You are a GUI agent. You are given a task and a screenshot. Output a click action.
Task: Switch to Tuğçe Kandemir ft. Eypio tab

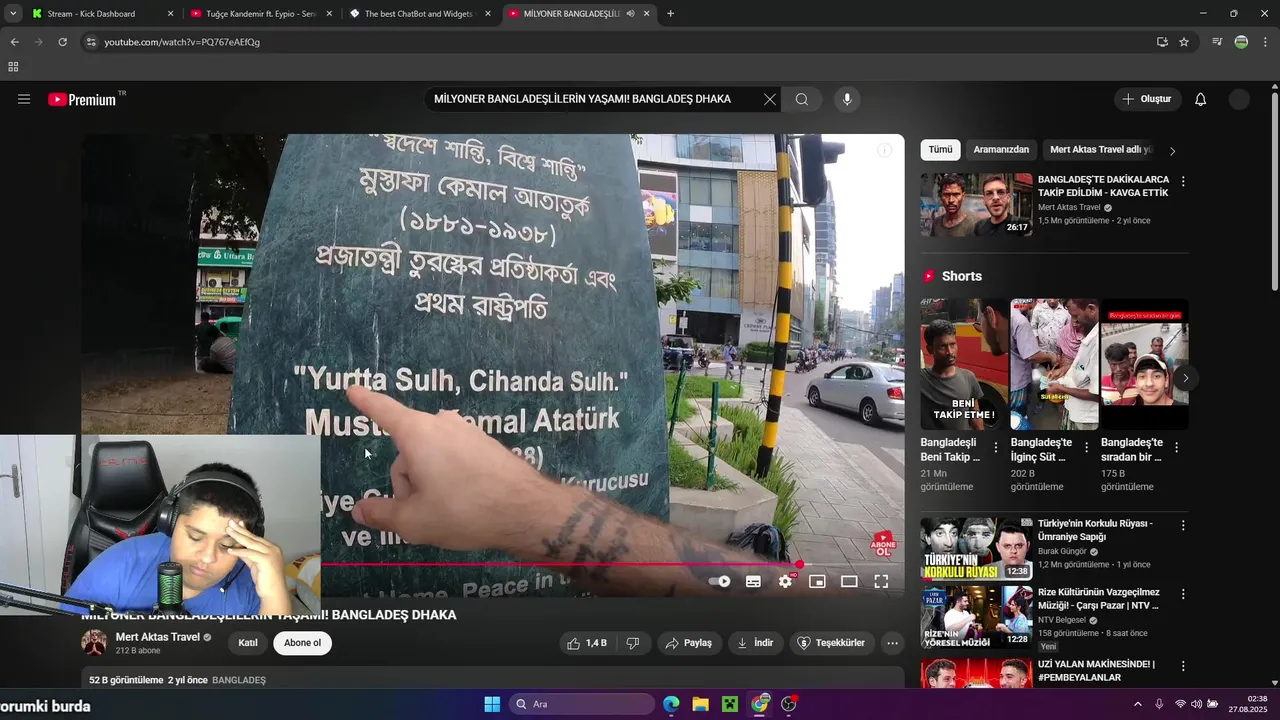[x=260, y=13]
